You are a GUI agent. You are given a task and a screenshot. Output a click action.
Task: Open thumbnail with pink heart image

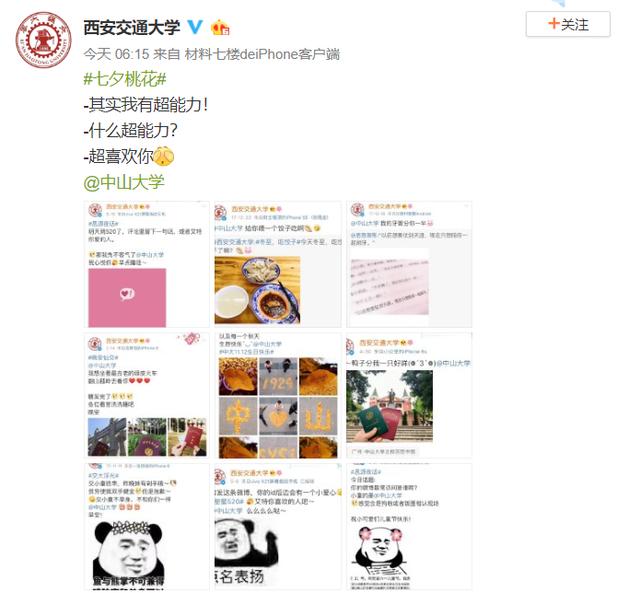pos(147,264)
